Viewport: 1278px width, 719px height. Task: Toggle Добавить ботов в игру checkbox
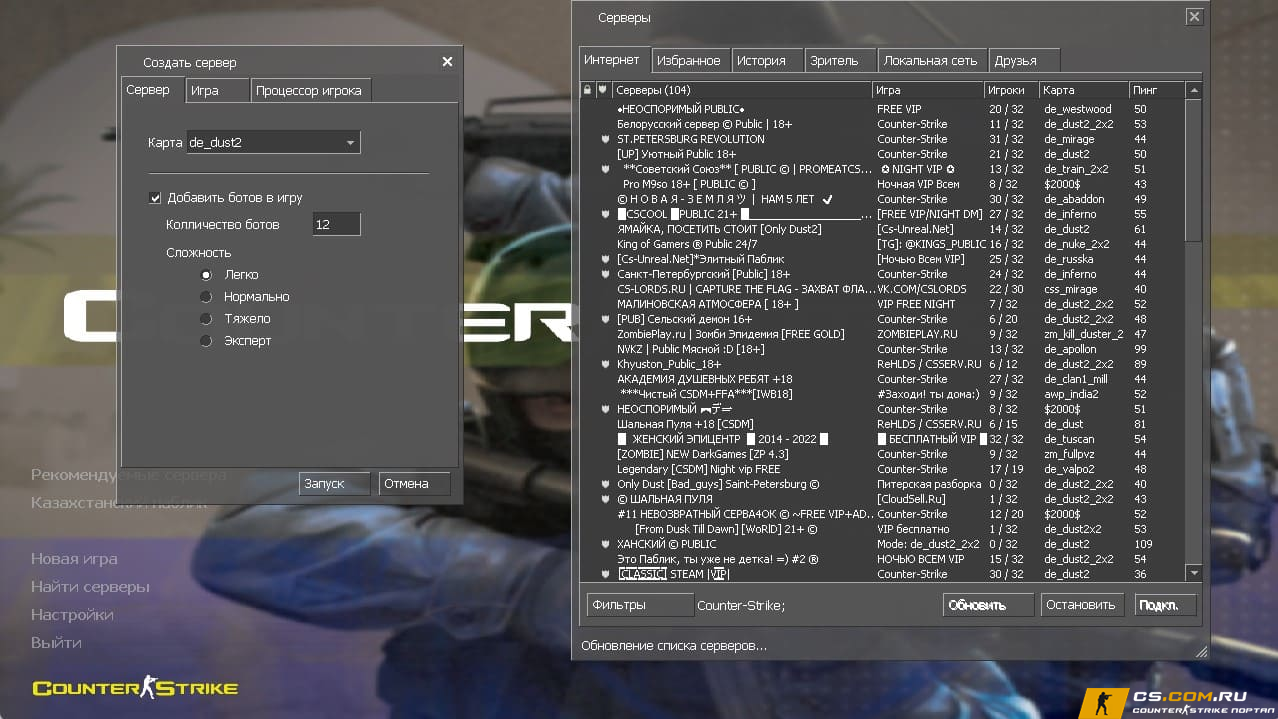click(155, 198)
